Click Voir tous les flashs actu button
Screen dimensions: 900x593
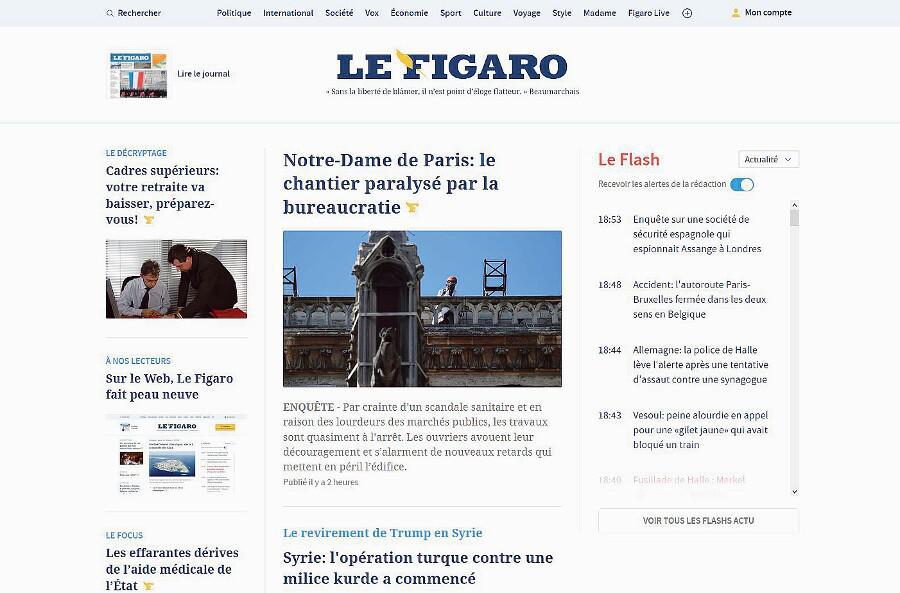click(699, 521)
